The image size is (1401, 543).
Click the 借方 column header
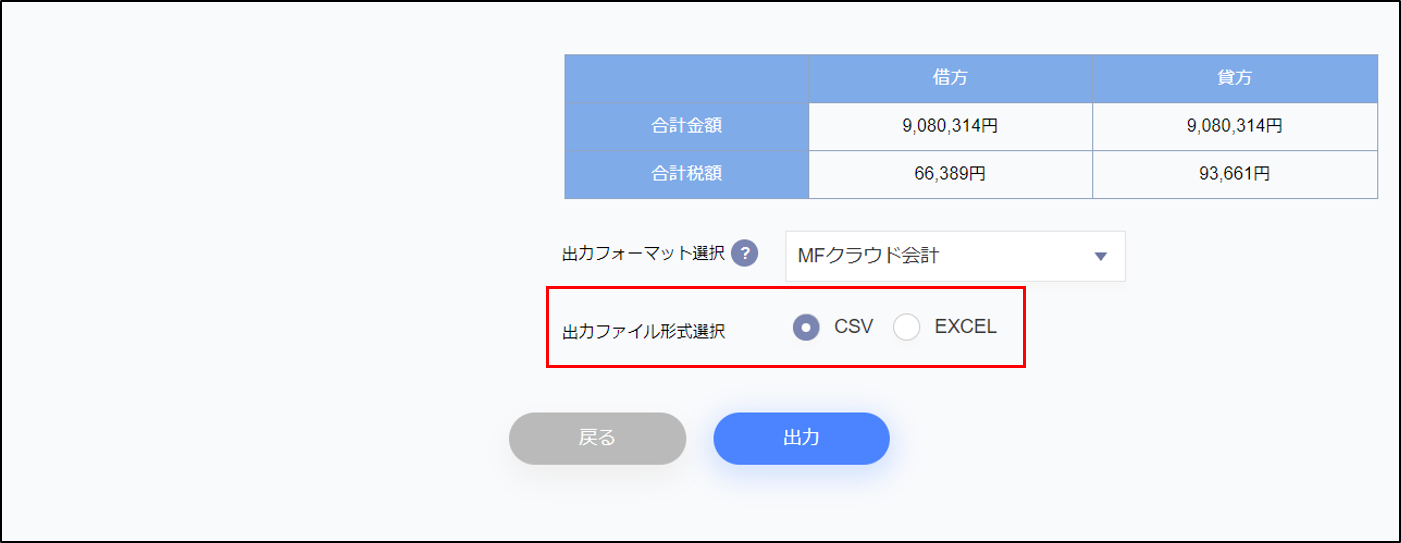point(949,77)
